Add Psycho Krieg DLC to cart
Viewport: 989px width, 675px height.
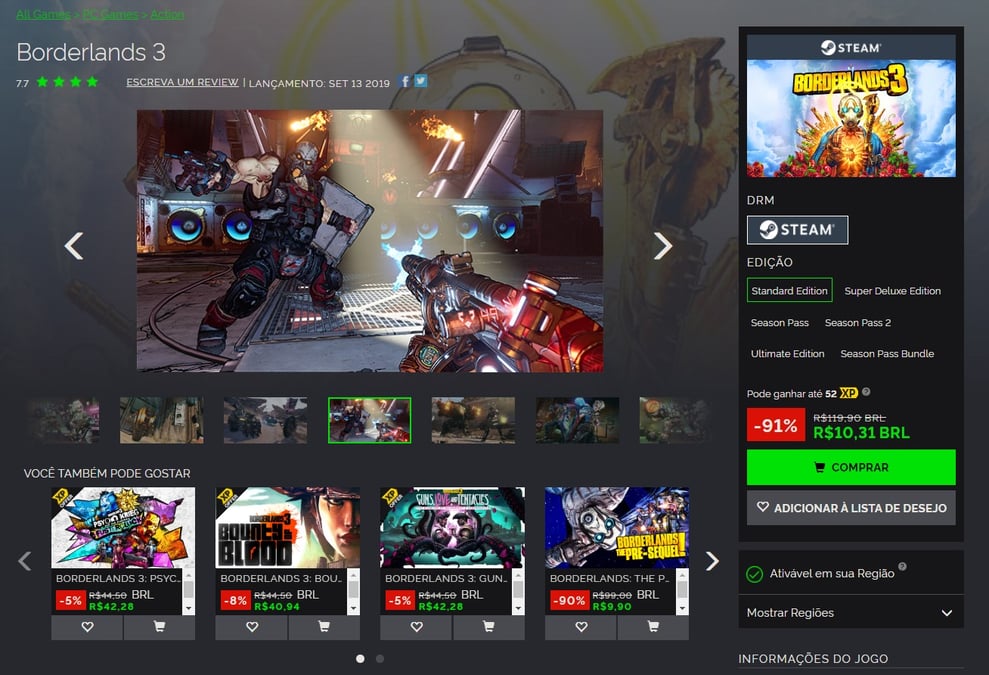click(159, 627)
